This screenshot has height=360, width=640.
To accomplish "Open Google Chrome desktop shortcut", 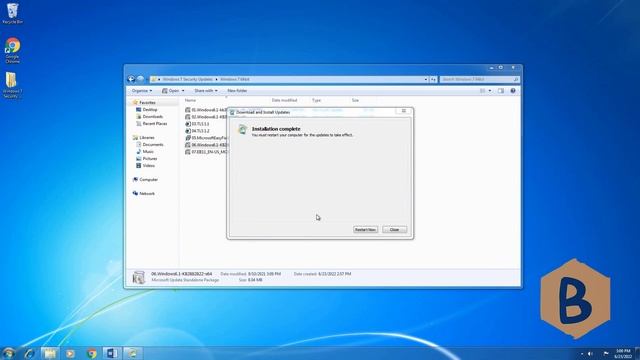I will tap(12, 51).
